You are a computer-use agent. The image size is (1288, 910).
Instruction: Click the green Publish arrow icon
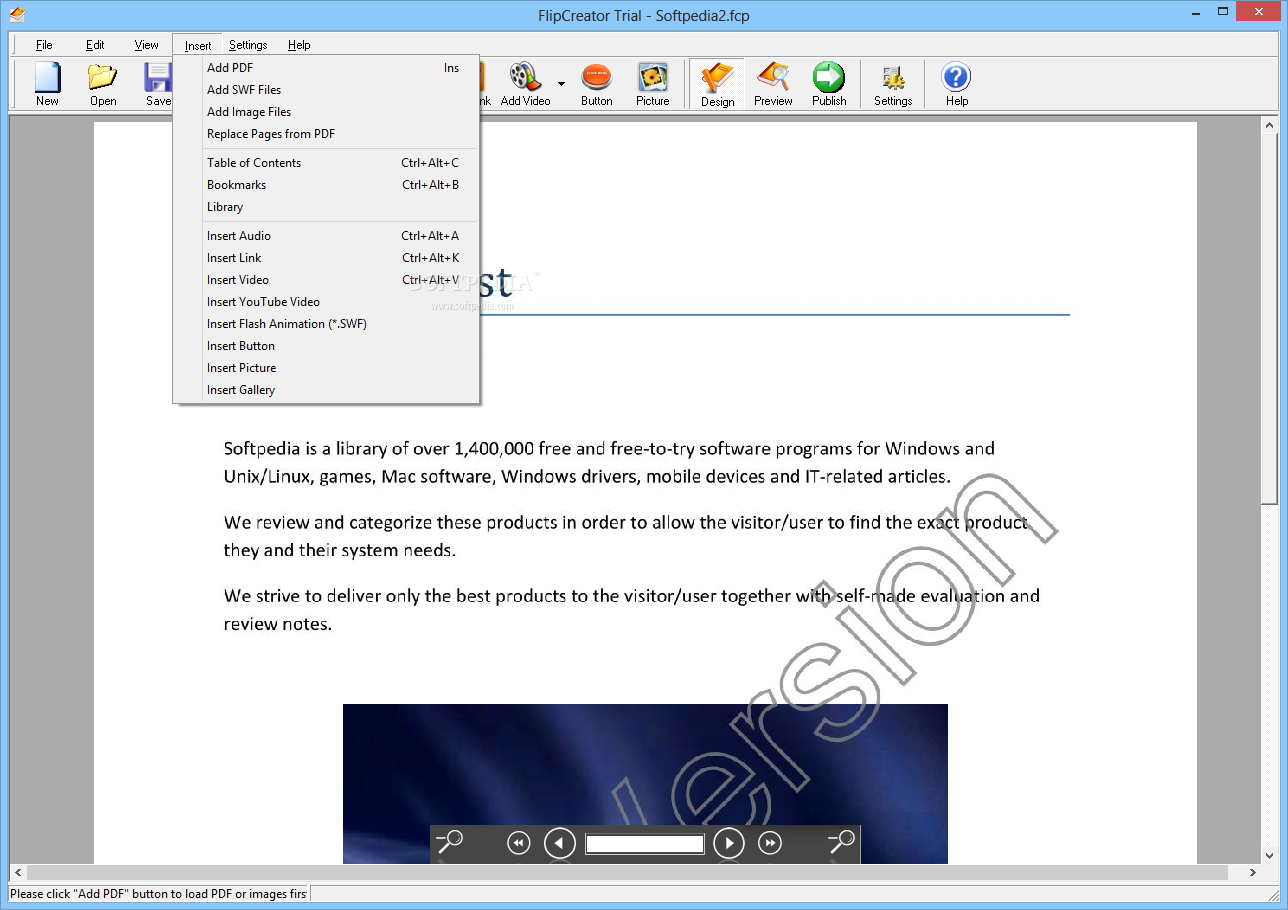[x=829, y=84]
